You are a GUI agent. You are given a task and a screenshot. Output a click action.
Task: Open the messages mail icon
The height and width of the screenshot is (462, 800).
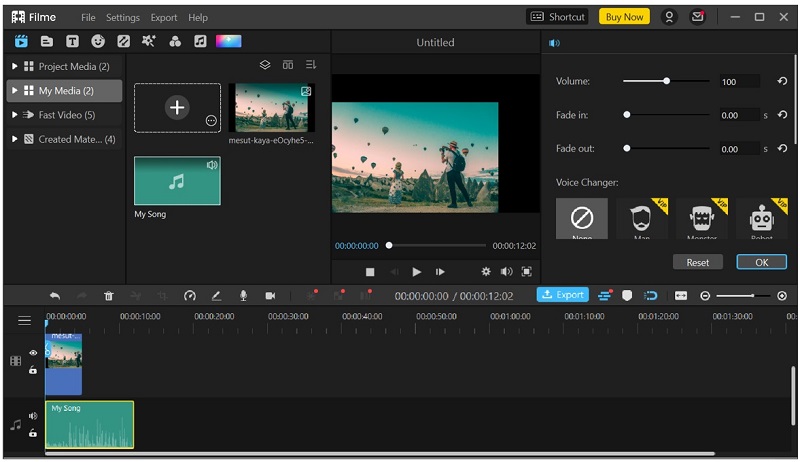(697, 17)
